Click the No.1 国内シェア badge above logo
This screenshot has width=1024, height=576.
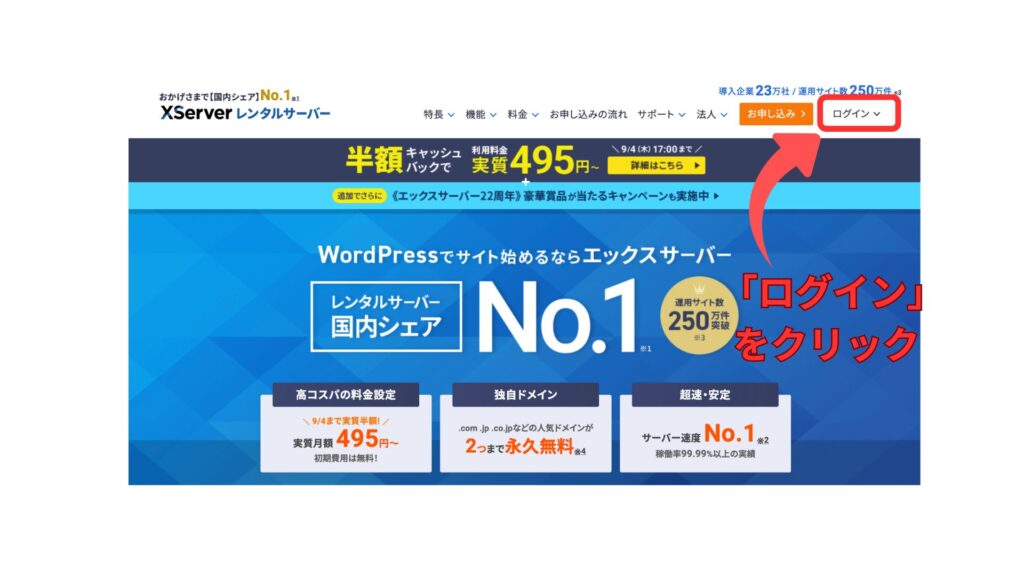(x=229, y=95)
